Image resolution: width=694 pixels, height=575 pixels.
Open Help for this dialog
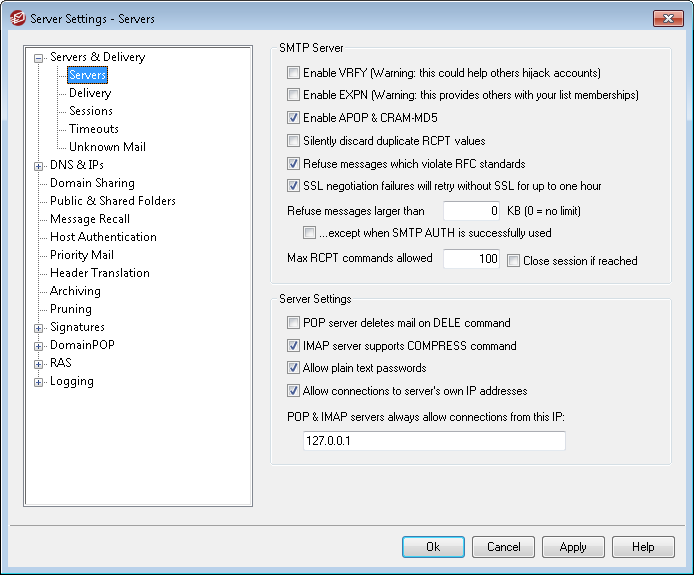(x=644, y=547)
